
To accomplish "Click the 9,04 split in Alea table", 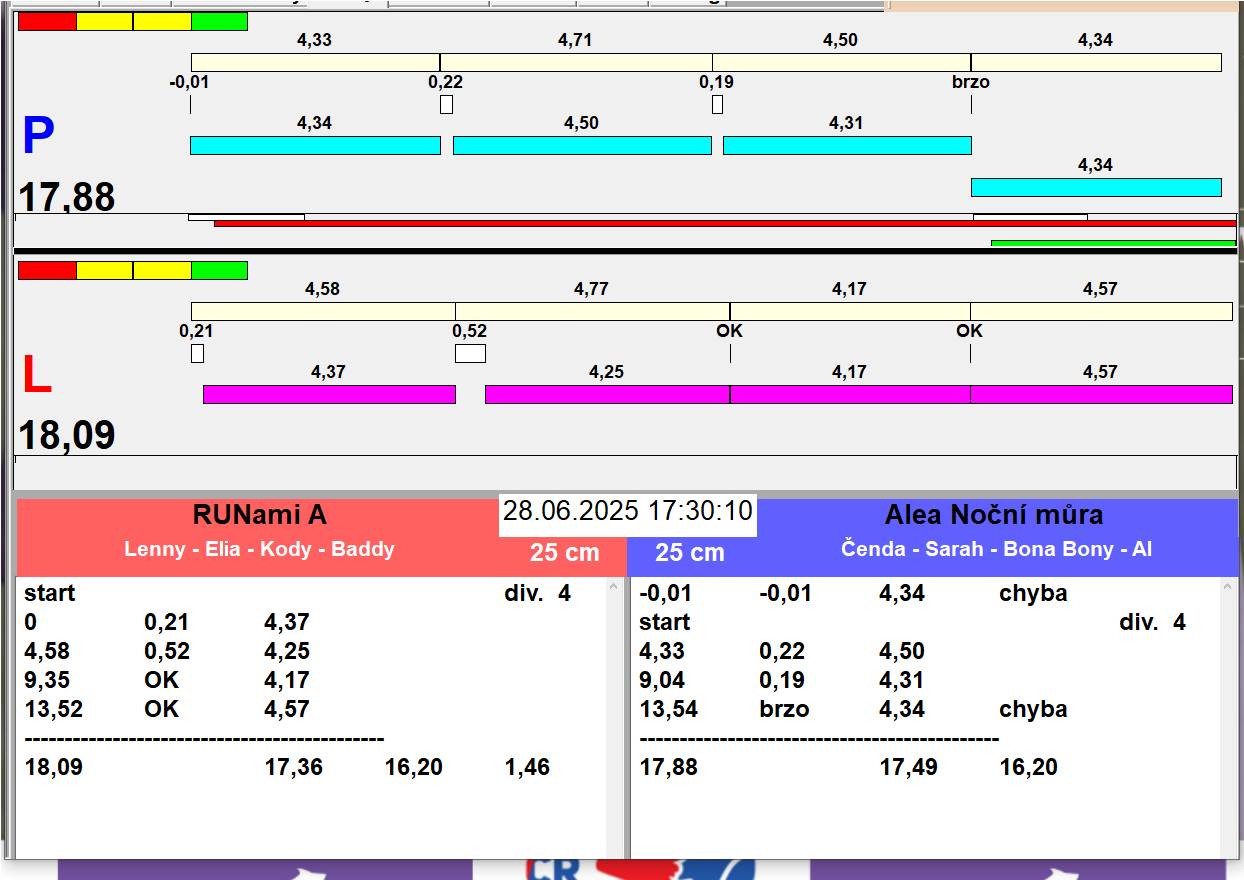I will click(662, 680).
